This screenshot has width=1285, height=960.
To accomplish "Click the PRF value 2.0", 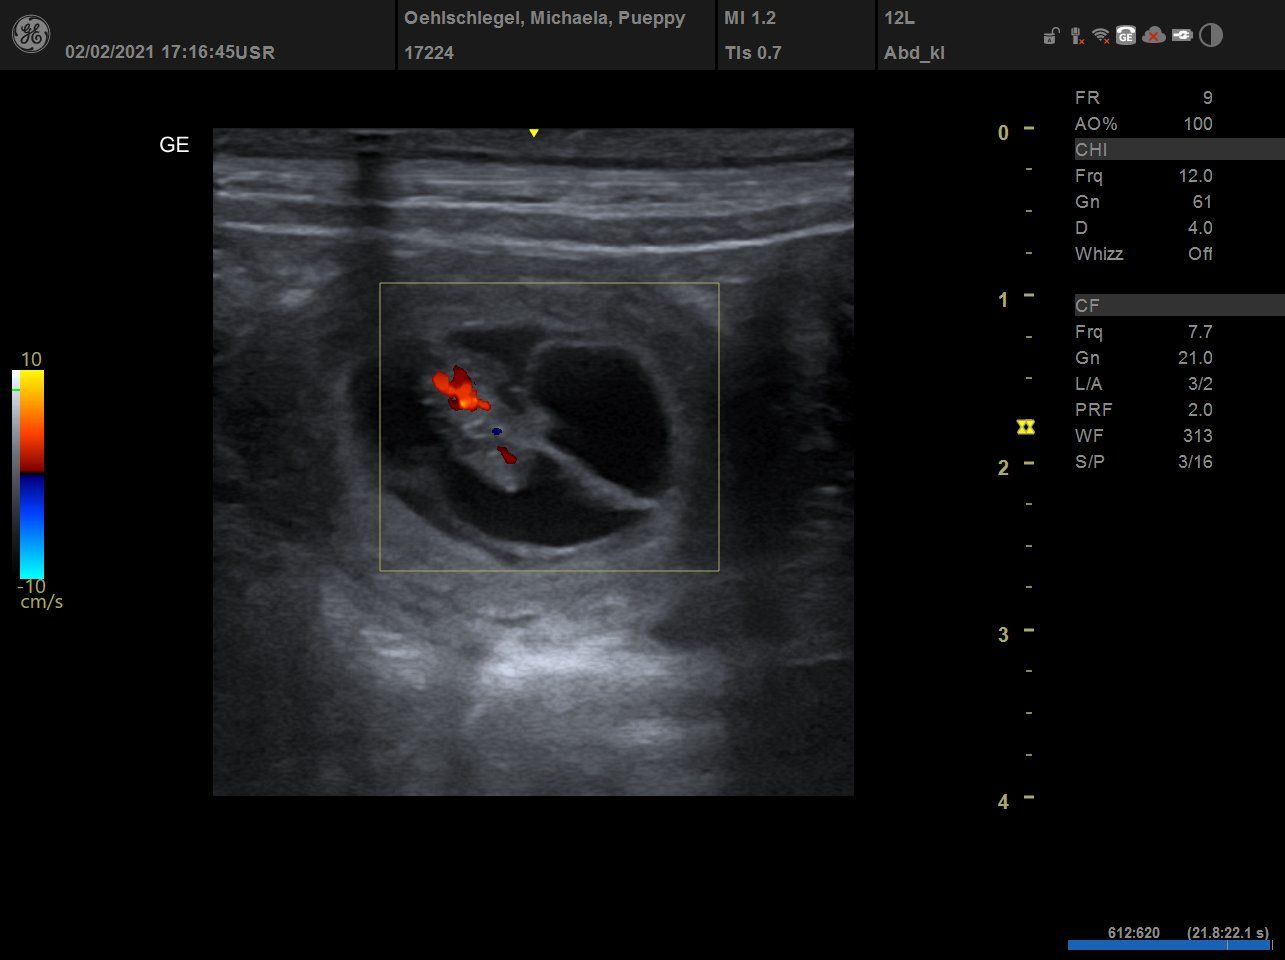I will (1201, 410).
